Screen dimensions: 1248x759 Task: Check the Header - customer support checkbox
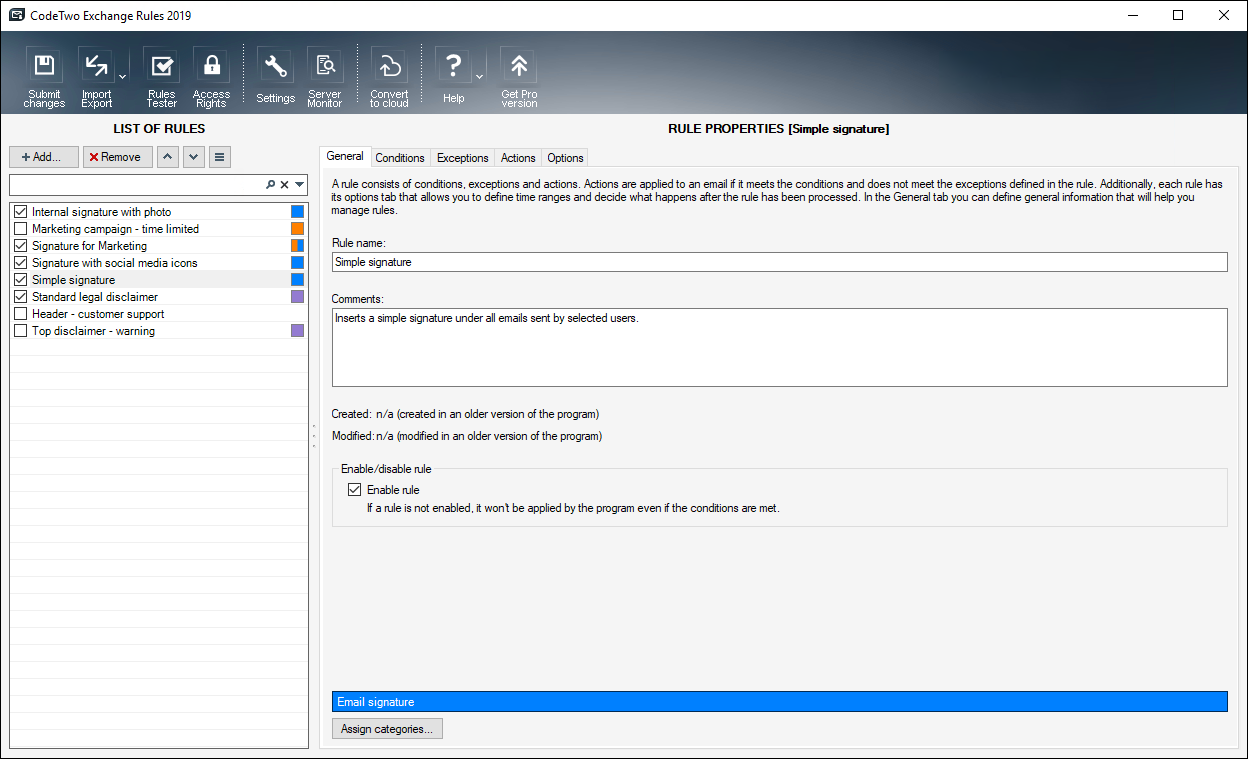click(x=20, y=314)
